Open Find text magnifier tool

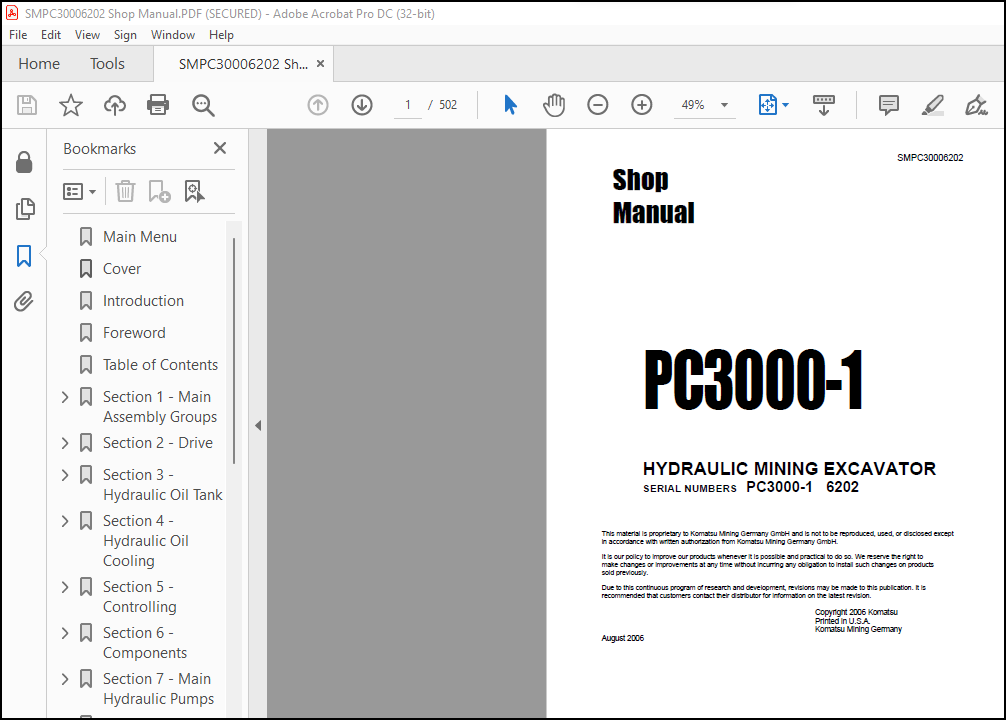pyautogui.click(x=203, y=105)
